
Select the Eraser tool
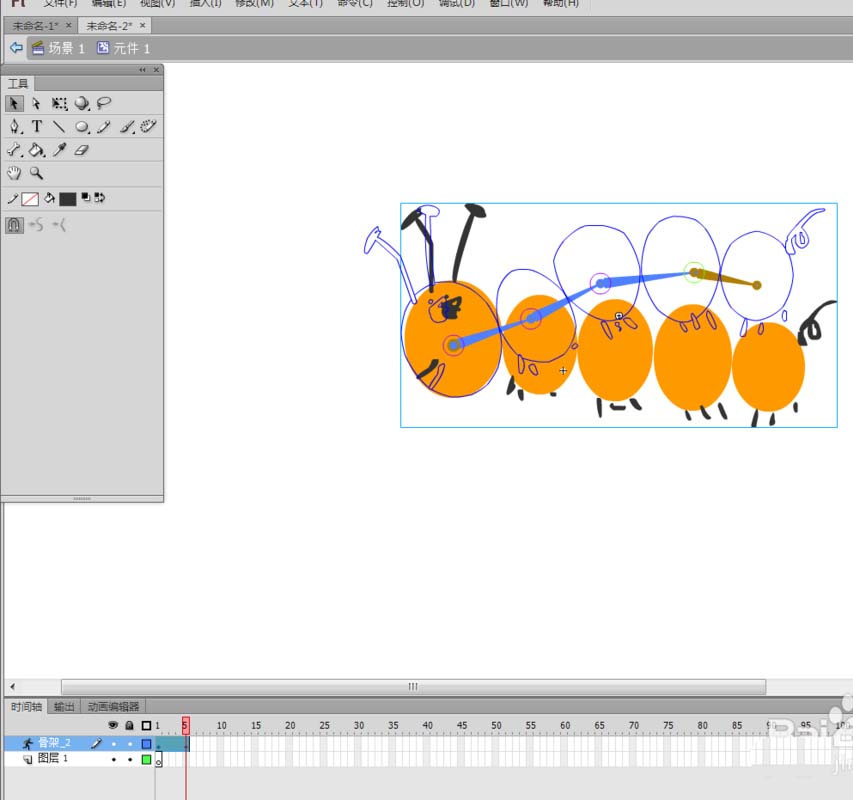tap(82, 150)
